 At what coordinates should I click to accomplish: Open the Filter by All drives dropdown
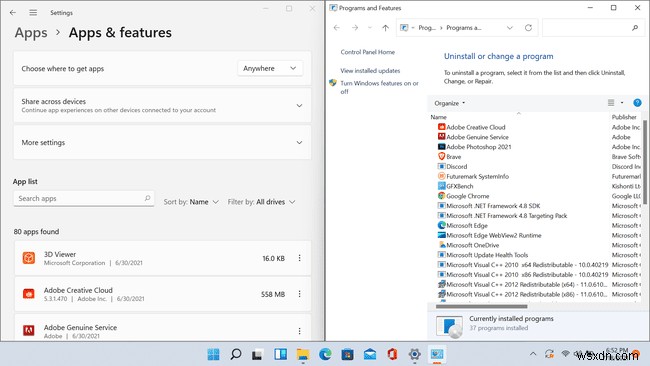tap(261, 202)
